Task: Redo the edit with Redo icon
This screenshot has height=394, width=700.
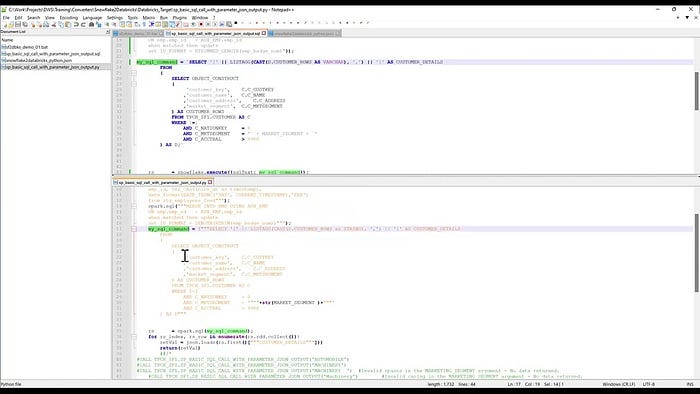Action: click(x=83, y=24)
